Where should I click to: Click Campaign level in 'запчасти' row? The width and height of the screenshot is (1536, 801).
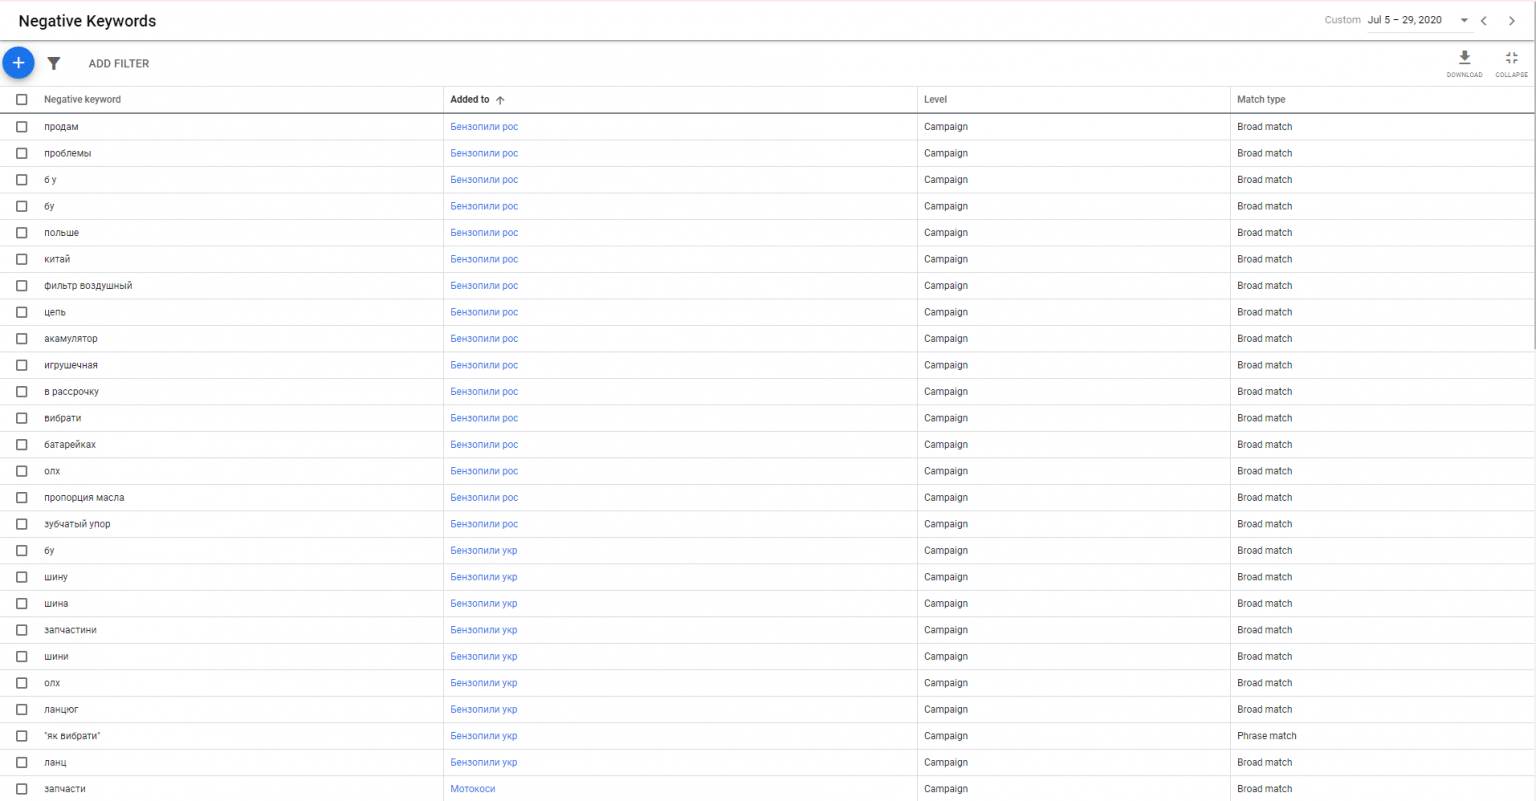946,789
